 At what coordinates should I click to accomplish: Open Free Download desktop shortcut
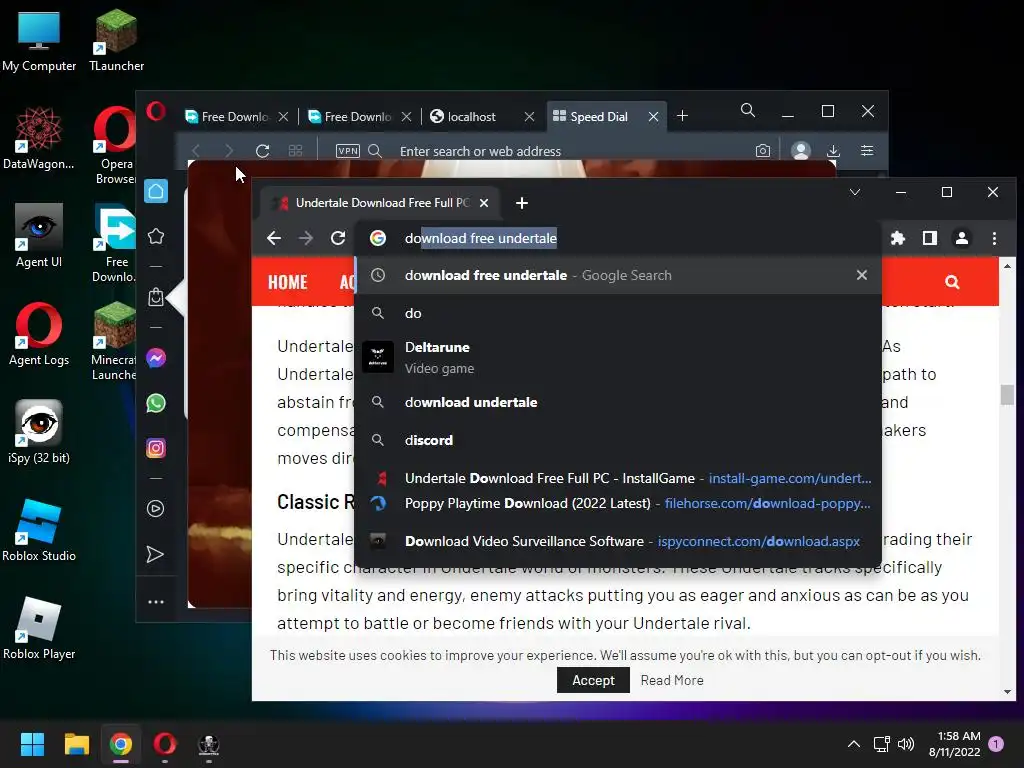pyautogui.click(x=114, y=243)
